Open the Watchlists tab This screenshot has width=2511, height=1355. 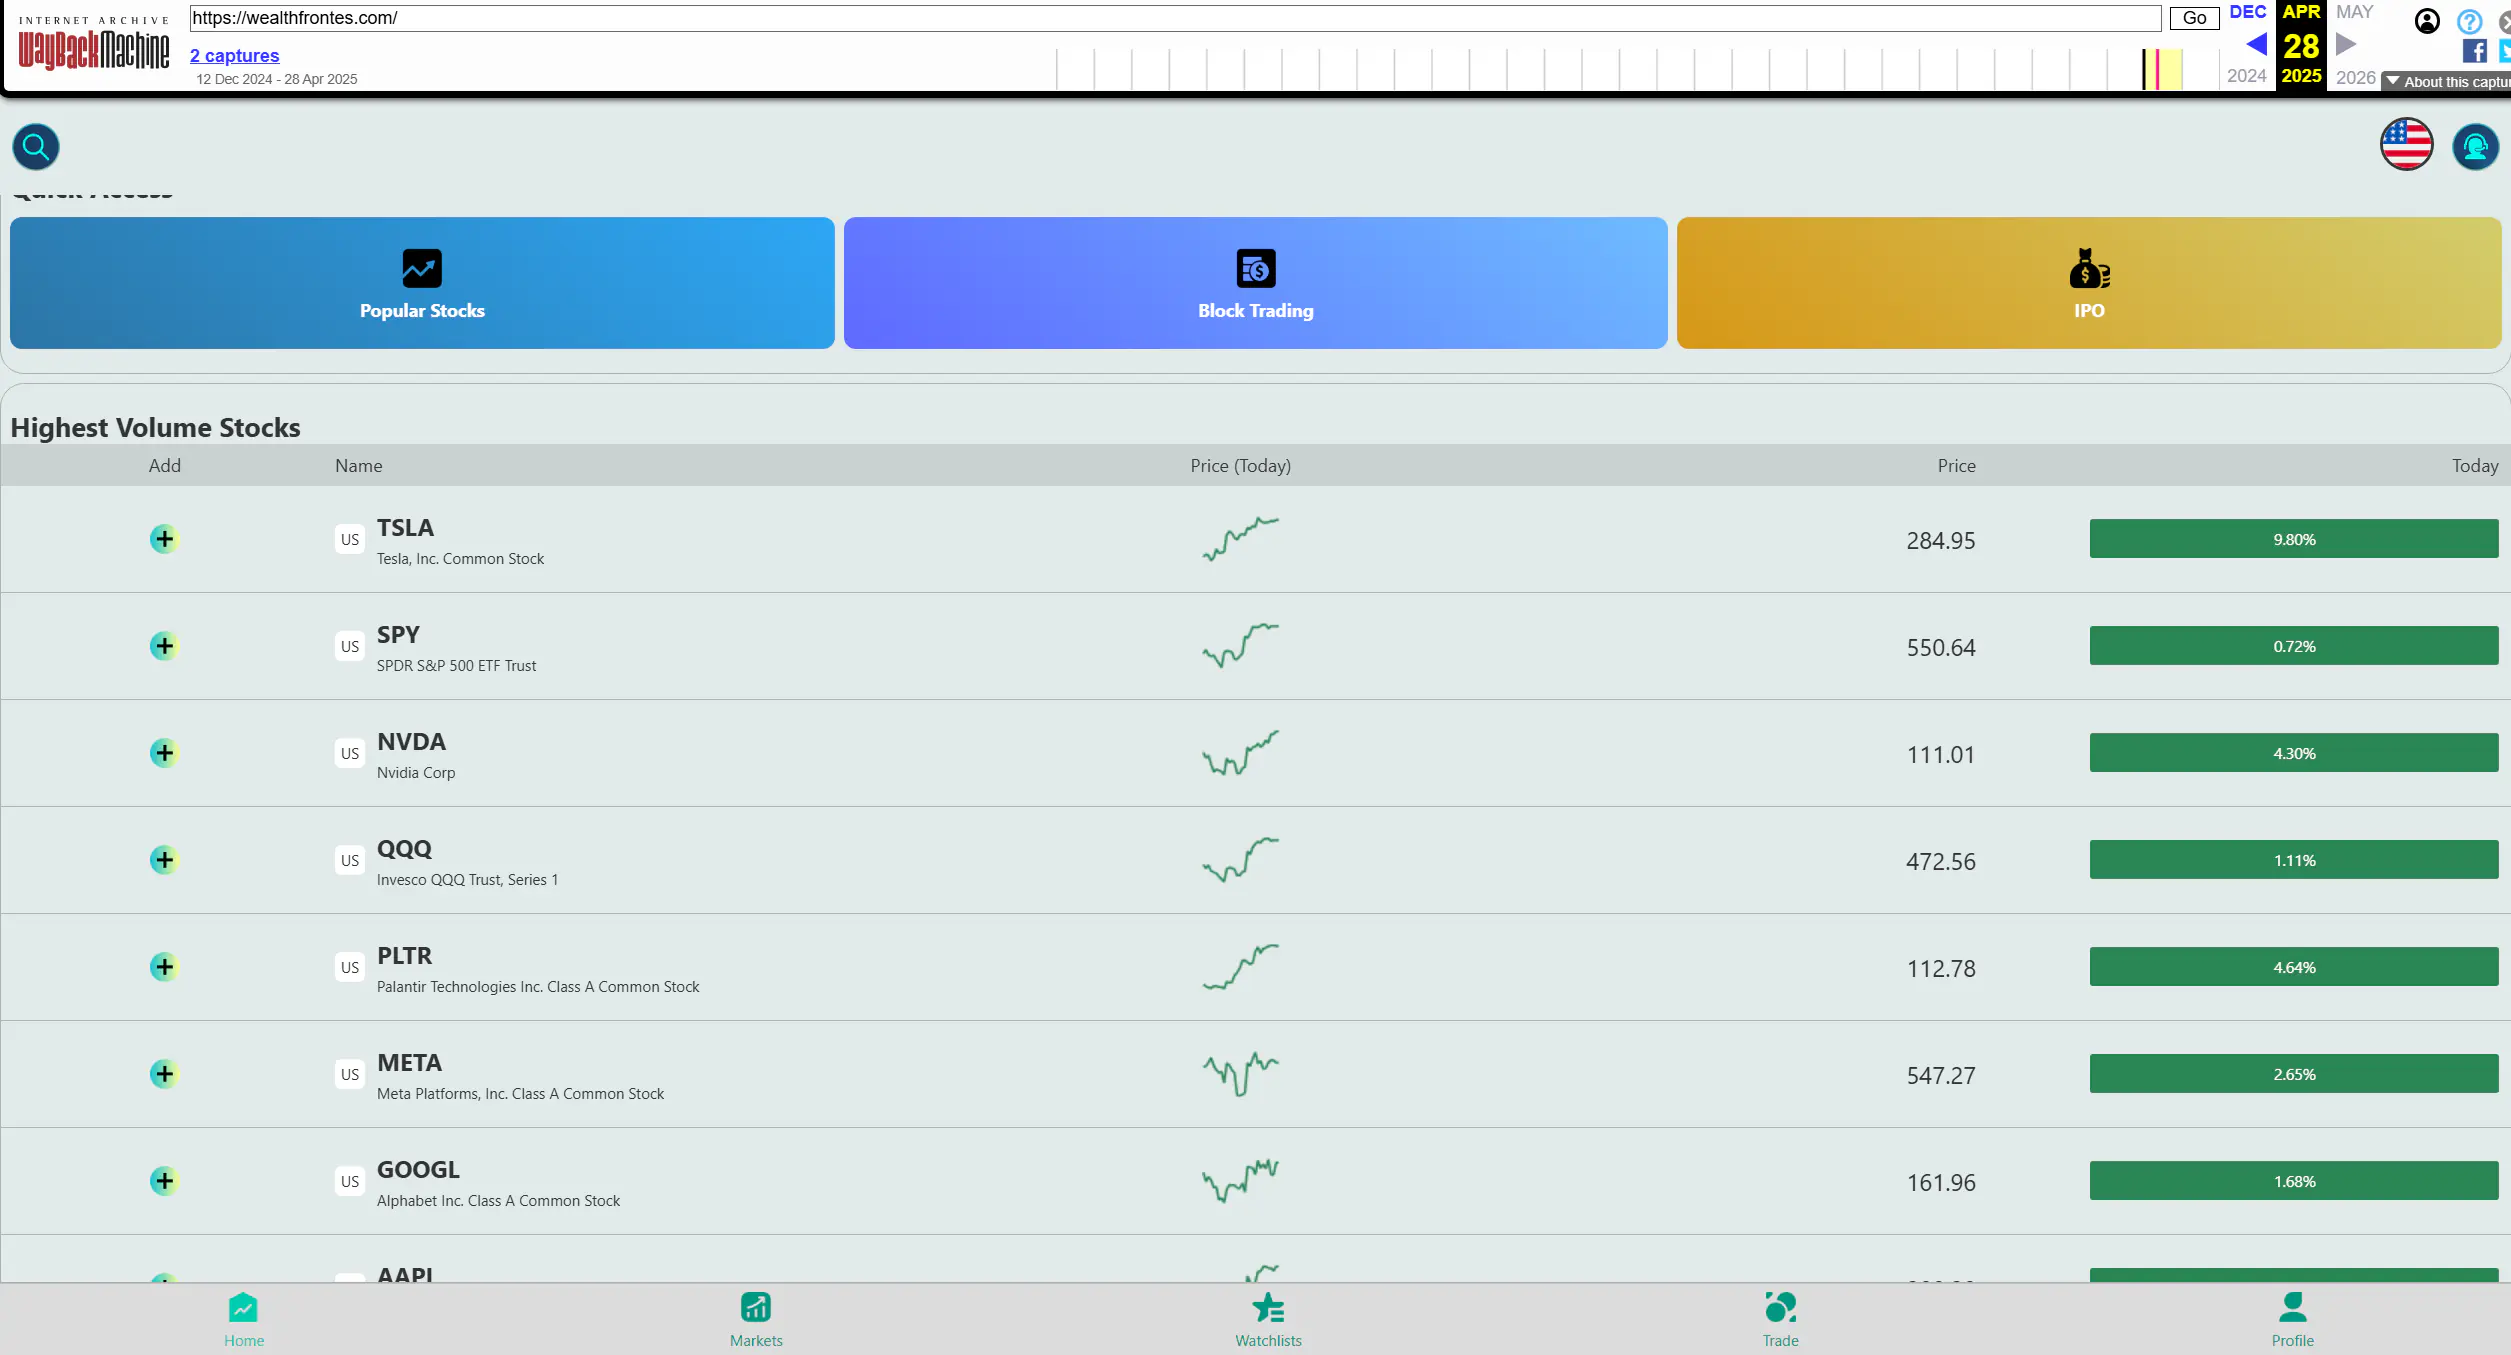(x=1268, y=1320)
